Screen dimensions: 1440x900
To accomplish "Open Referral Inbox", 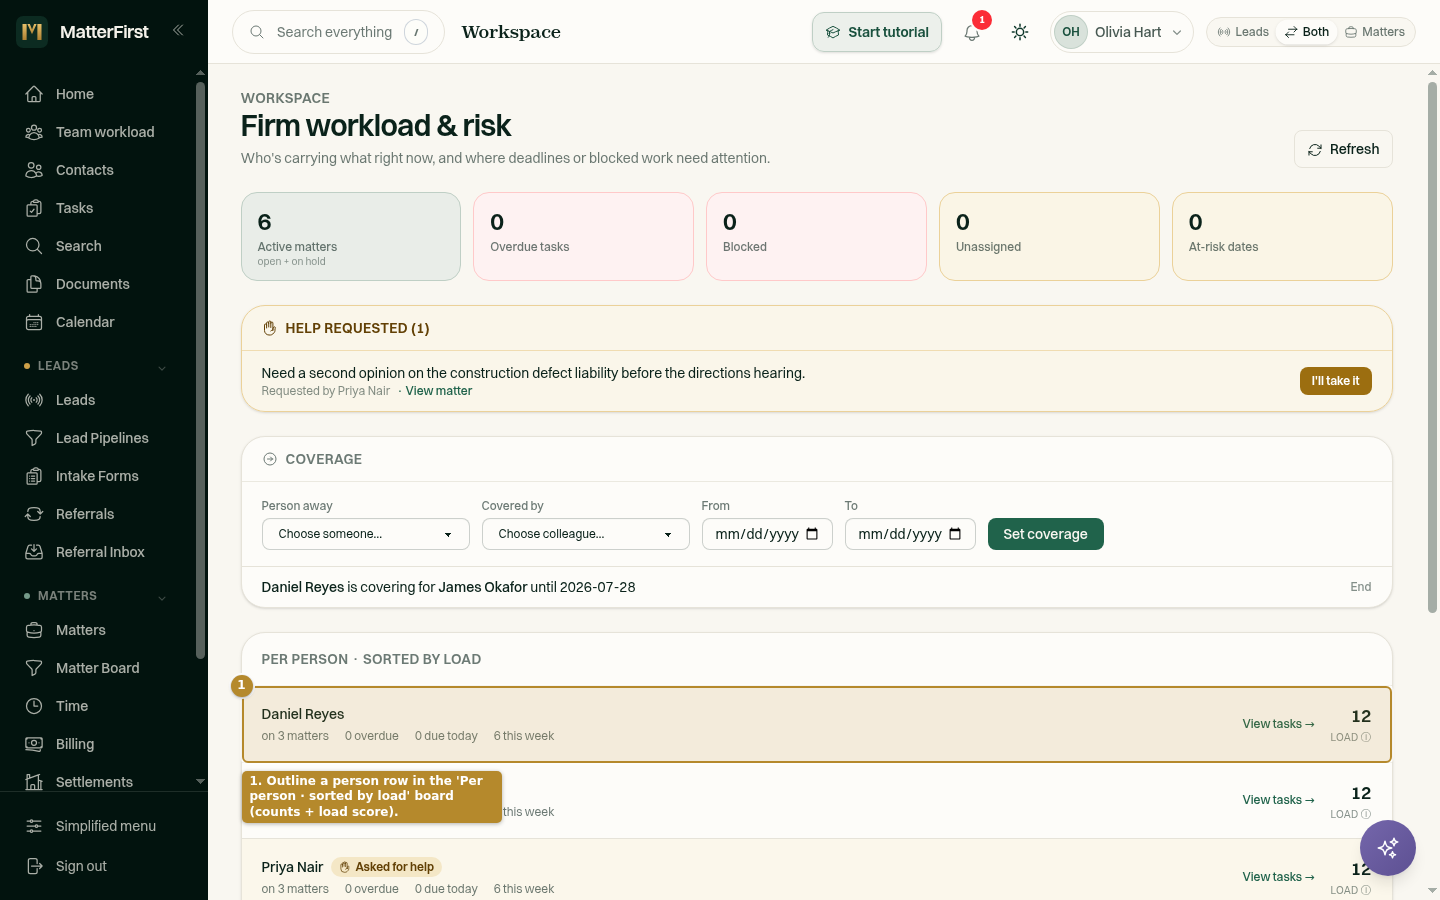I will 98,552.
